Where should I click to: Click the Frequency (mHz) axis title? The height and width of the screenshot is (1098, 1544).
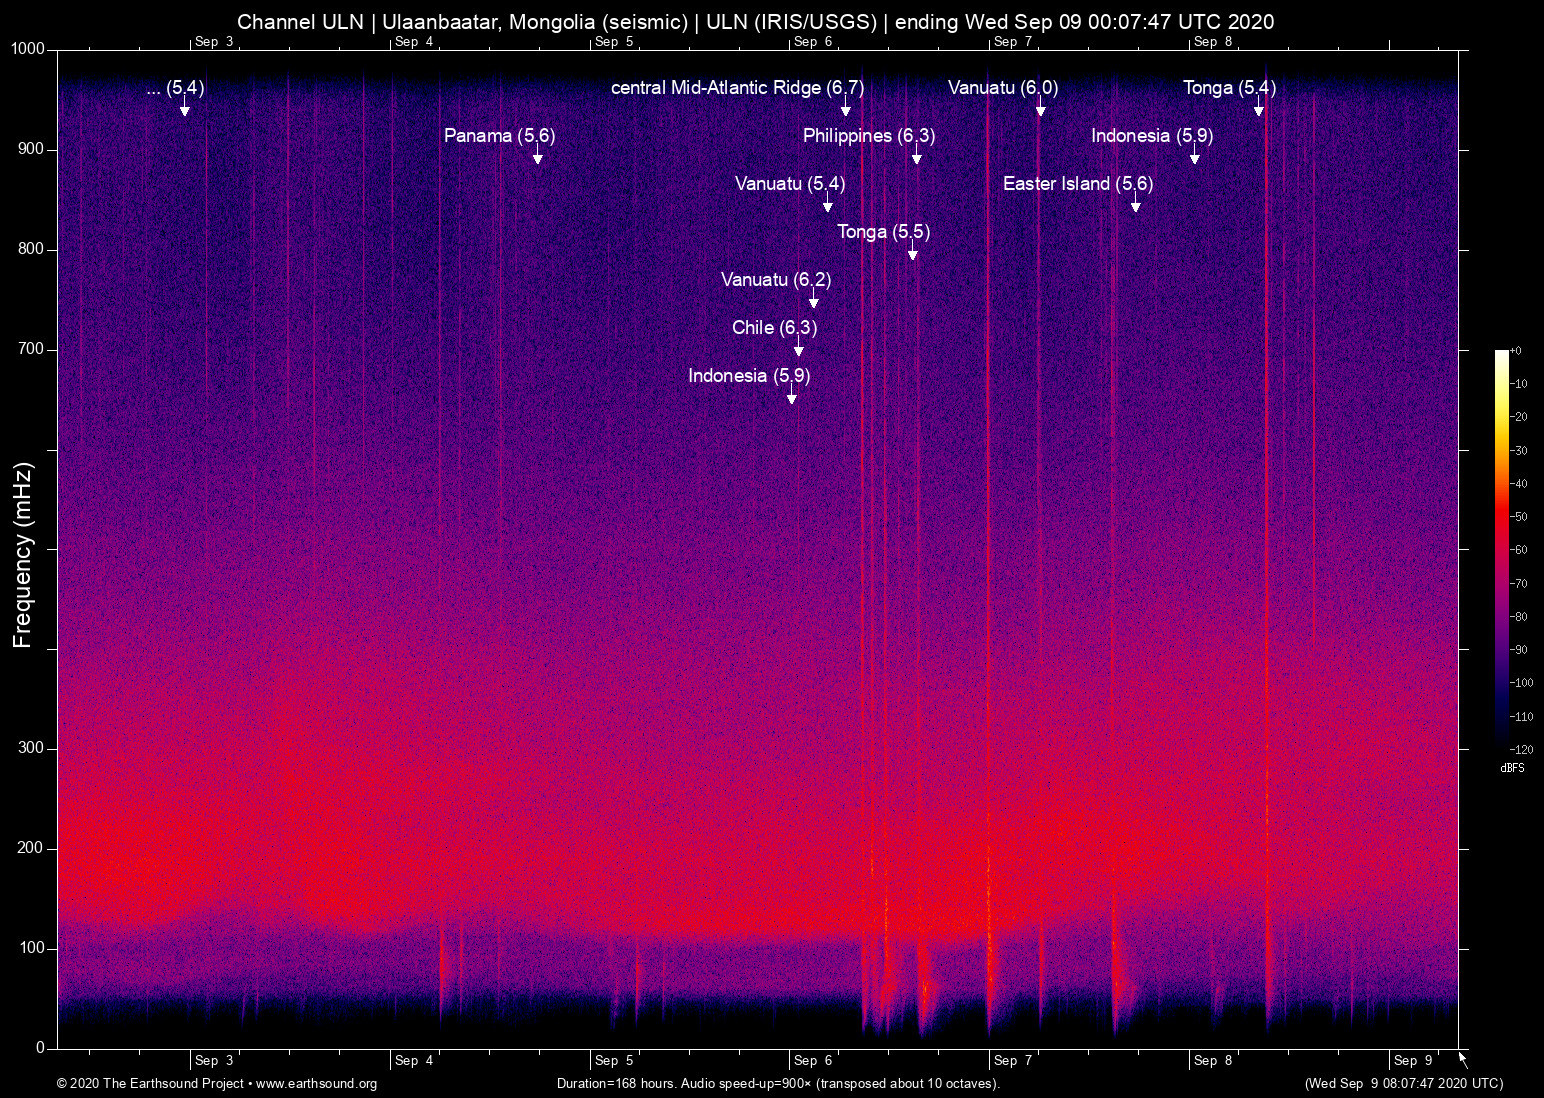pyautogui.click(x=22, y=555)
